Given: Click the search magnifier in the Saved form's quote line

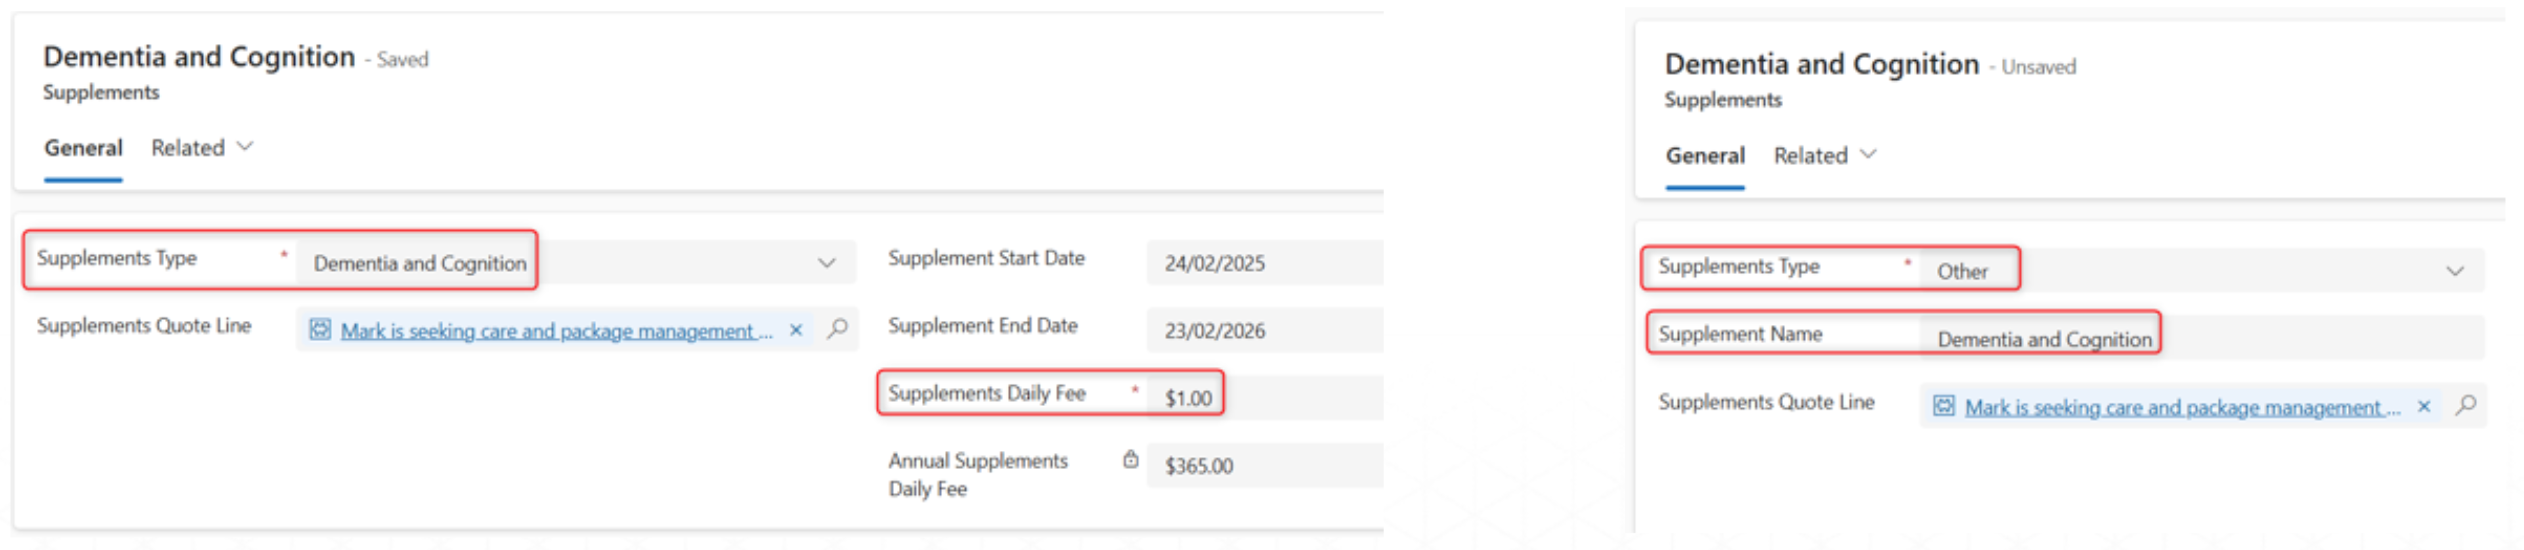Looking at the screenshot, I should (x=838, y=328).
